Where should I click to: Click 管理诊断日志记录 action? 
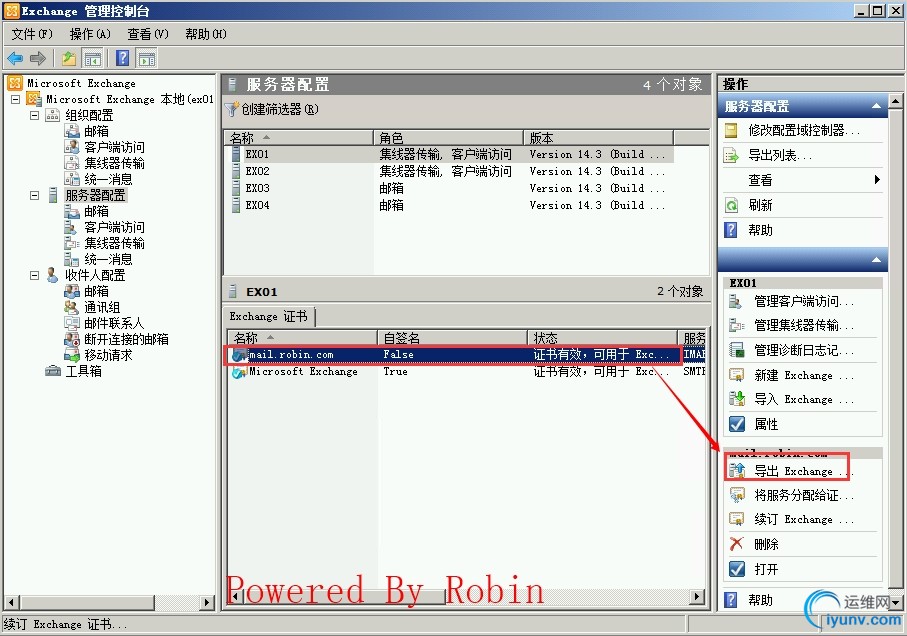pyautogui.click(x=803, y=350)
